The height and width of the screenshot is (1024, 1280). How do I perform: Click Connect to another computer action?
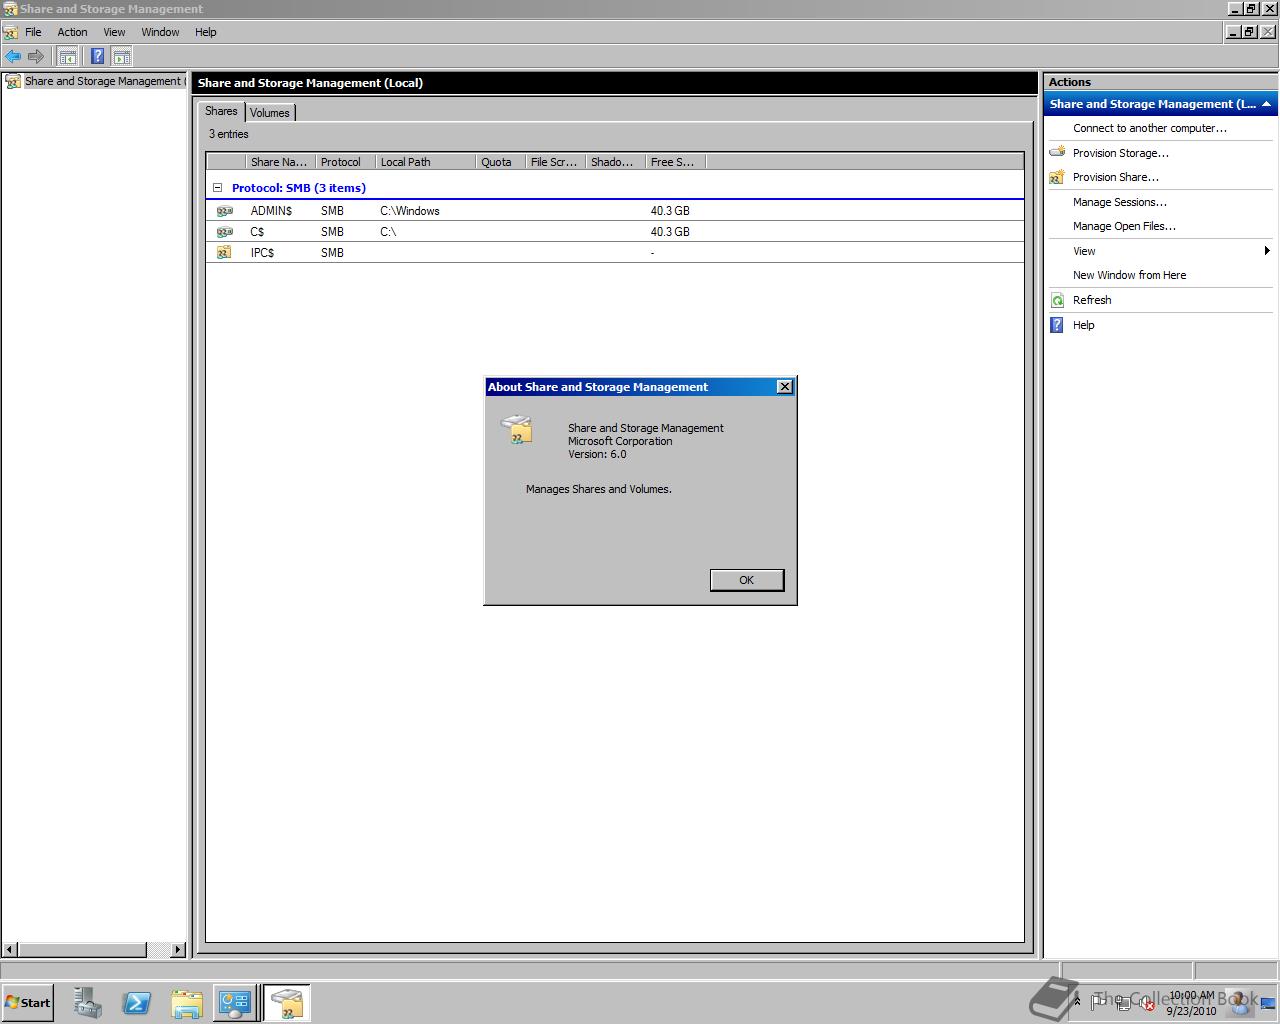(1150, 128)
